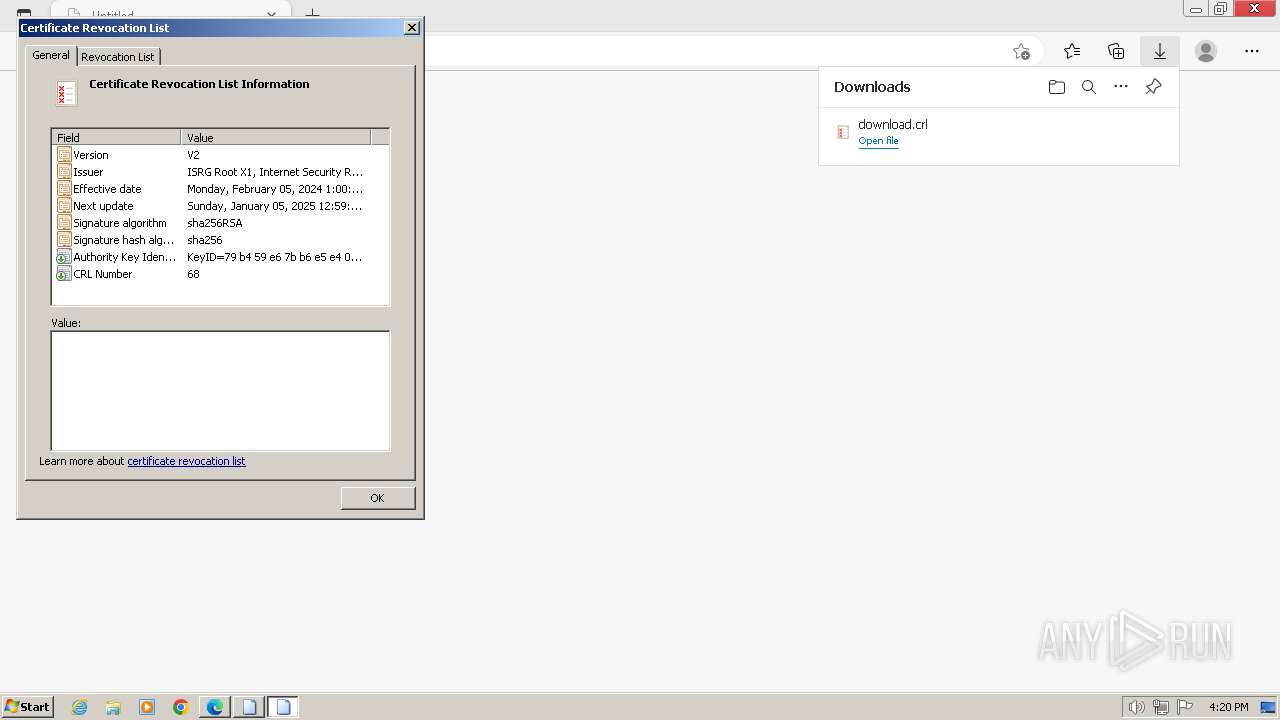Screen dimensions: 1280x720
Task: Open the Edge profile avatar
Action: [1206, 51]
